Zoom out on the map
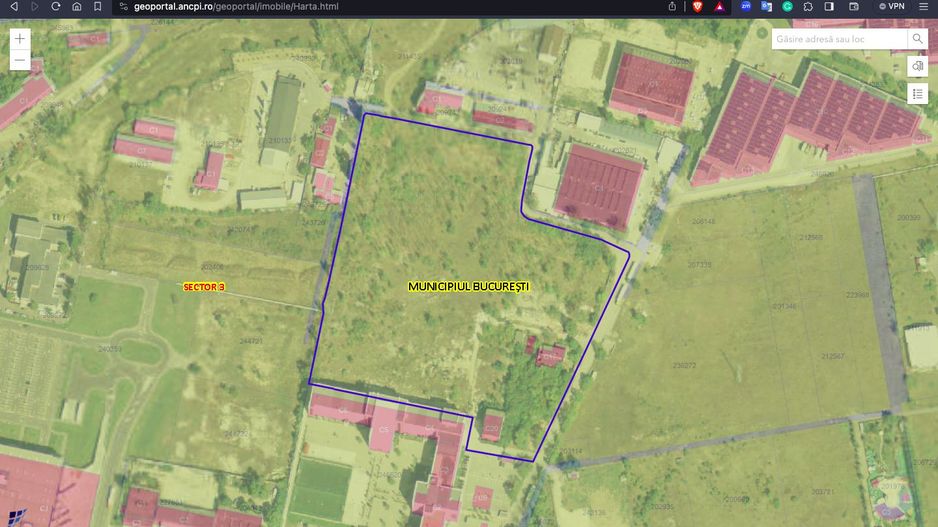 [x=20, y=60]
